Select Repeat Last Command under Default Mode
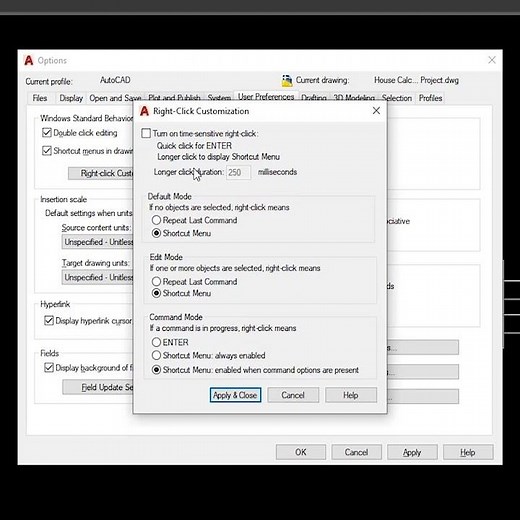Screen dimensions: 520x520 tap(156, 220)
